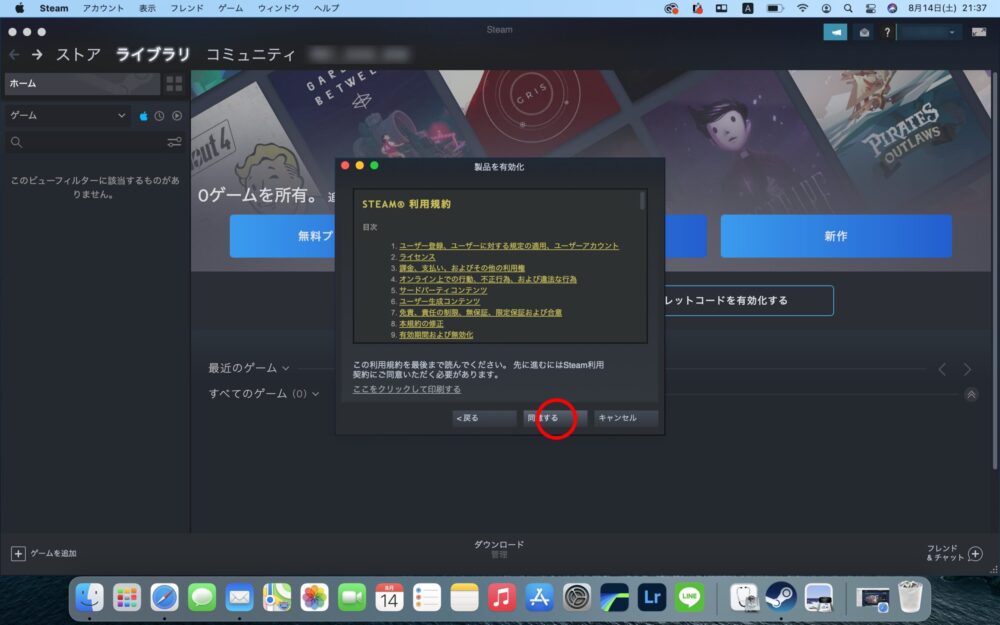
Task: Click the ゲームを追加 plus button
Action: coord(43,553)
